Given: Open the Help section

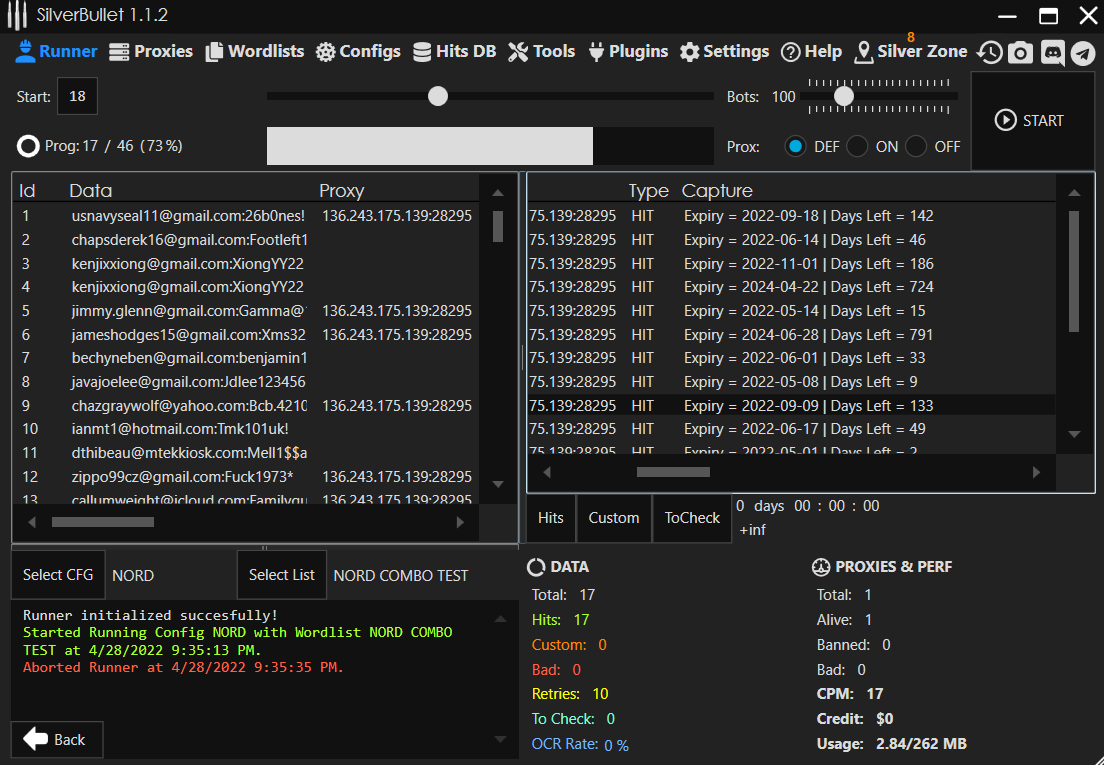Looking at the screenshot, I should (812, 51).
